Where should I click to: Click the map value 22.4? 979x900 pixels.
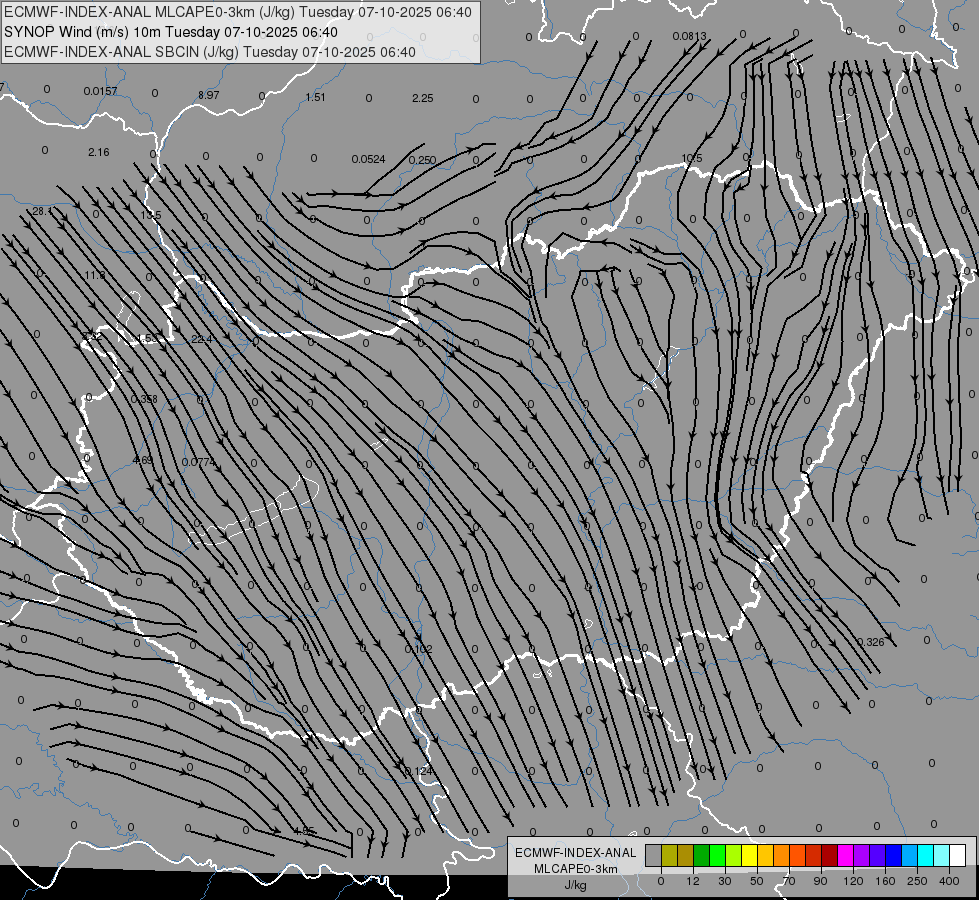pos(202,339)
